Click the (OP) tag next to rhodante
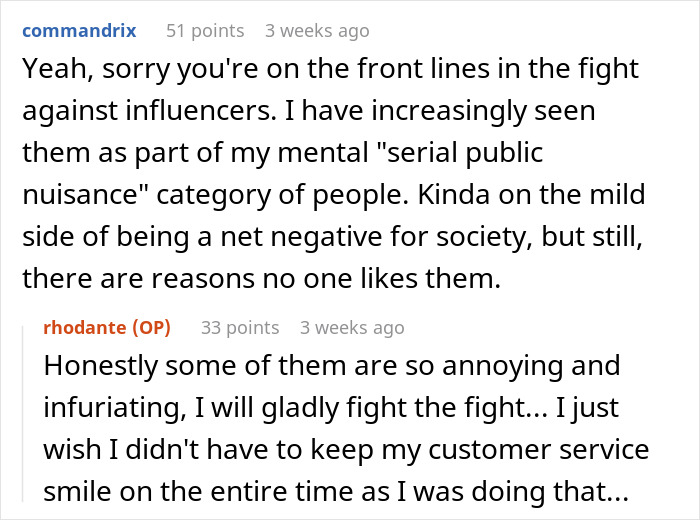Viewport: 700px width, 520px height. [151, 328]
